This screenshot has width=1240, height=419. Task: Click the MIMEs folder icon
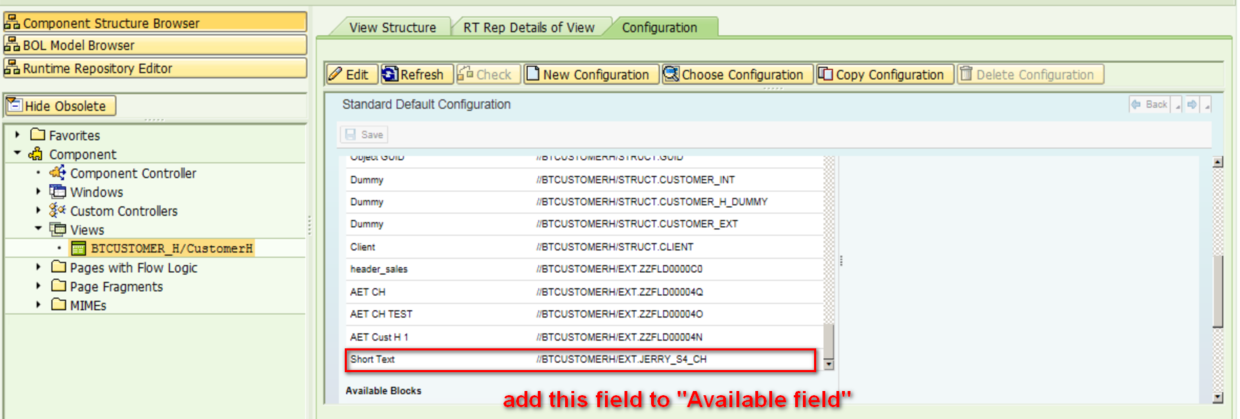pyautogui.click(x=58, y=305)
